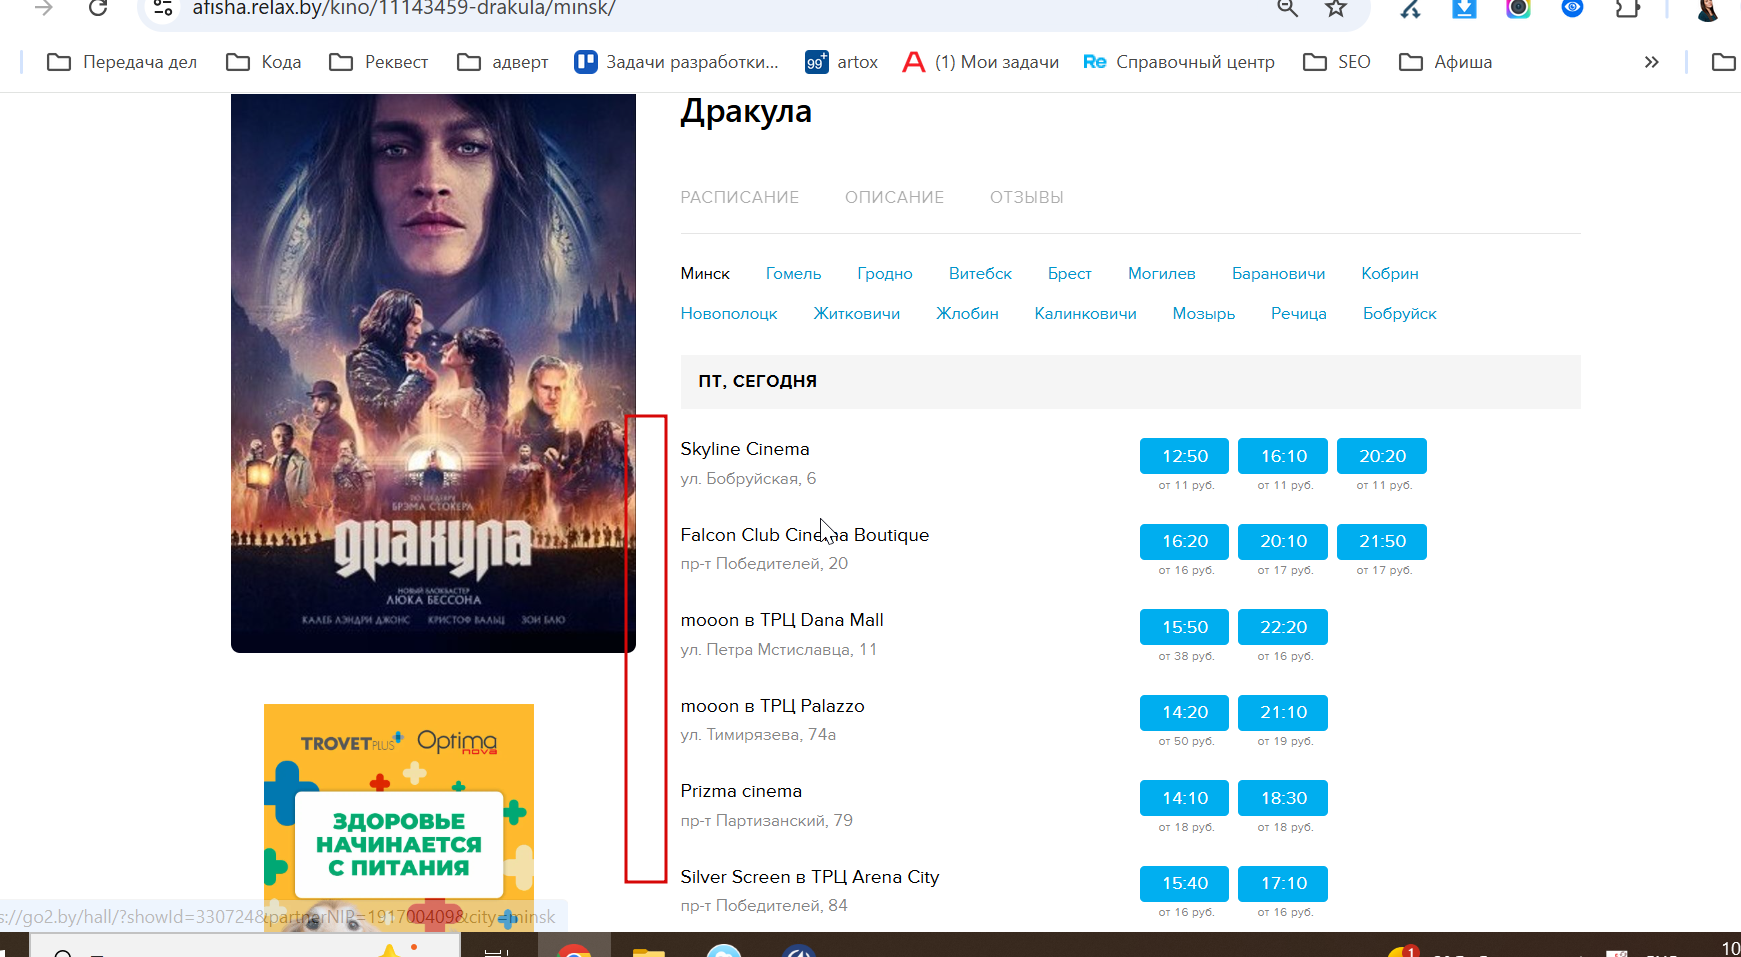Select city Витебск
The height and width of the screenshot is (957, 1741).
tap(980, 274)
